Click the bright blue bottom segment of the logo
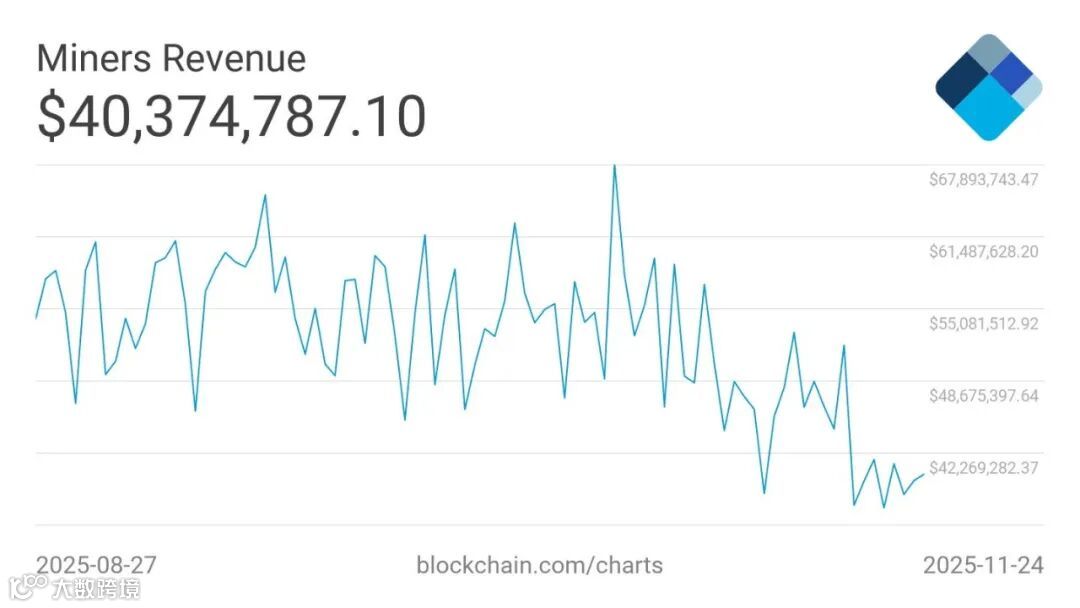This screenshot has width=1080, height=608. click(x=989, y=112)
